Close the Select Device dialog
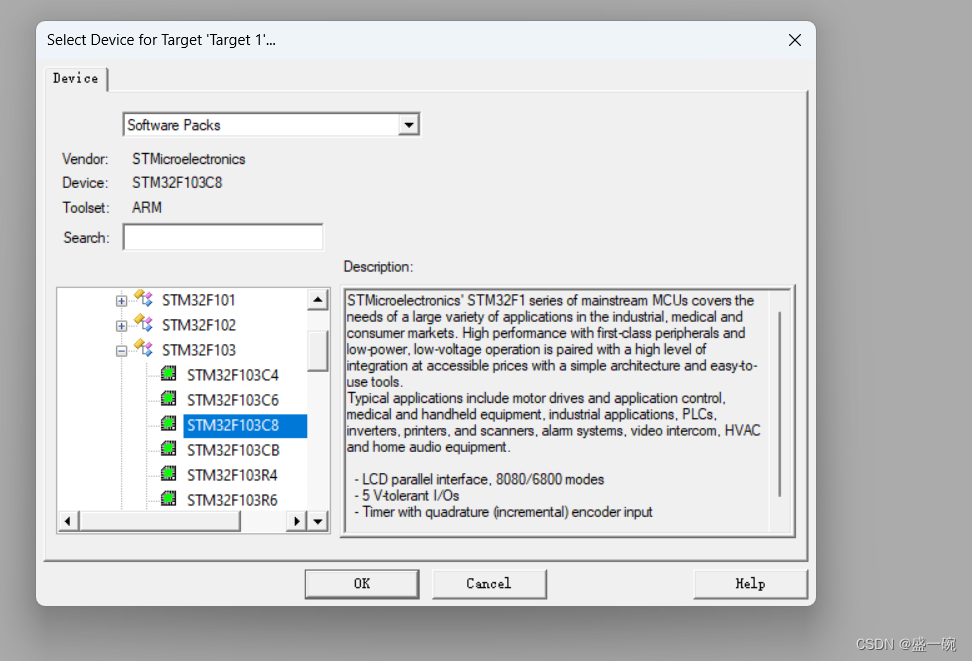The width and height of the screenshot is (972, 661). [795, 40]
